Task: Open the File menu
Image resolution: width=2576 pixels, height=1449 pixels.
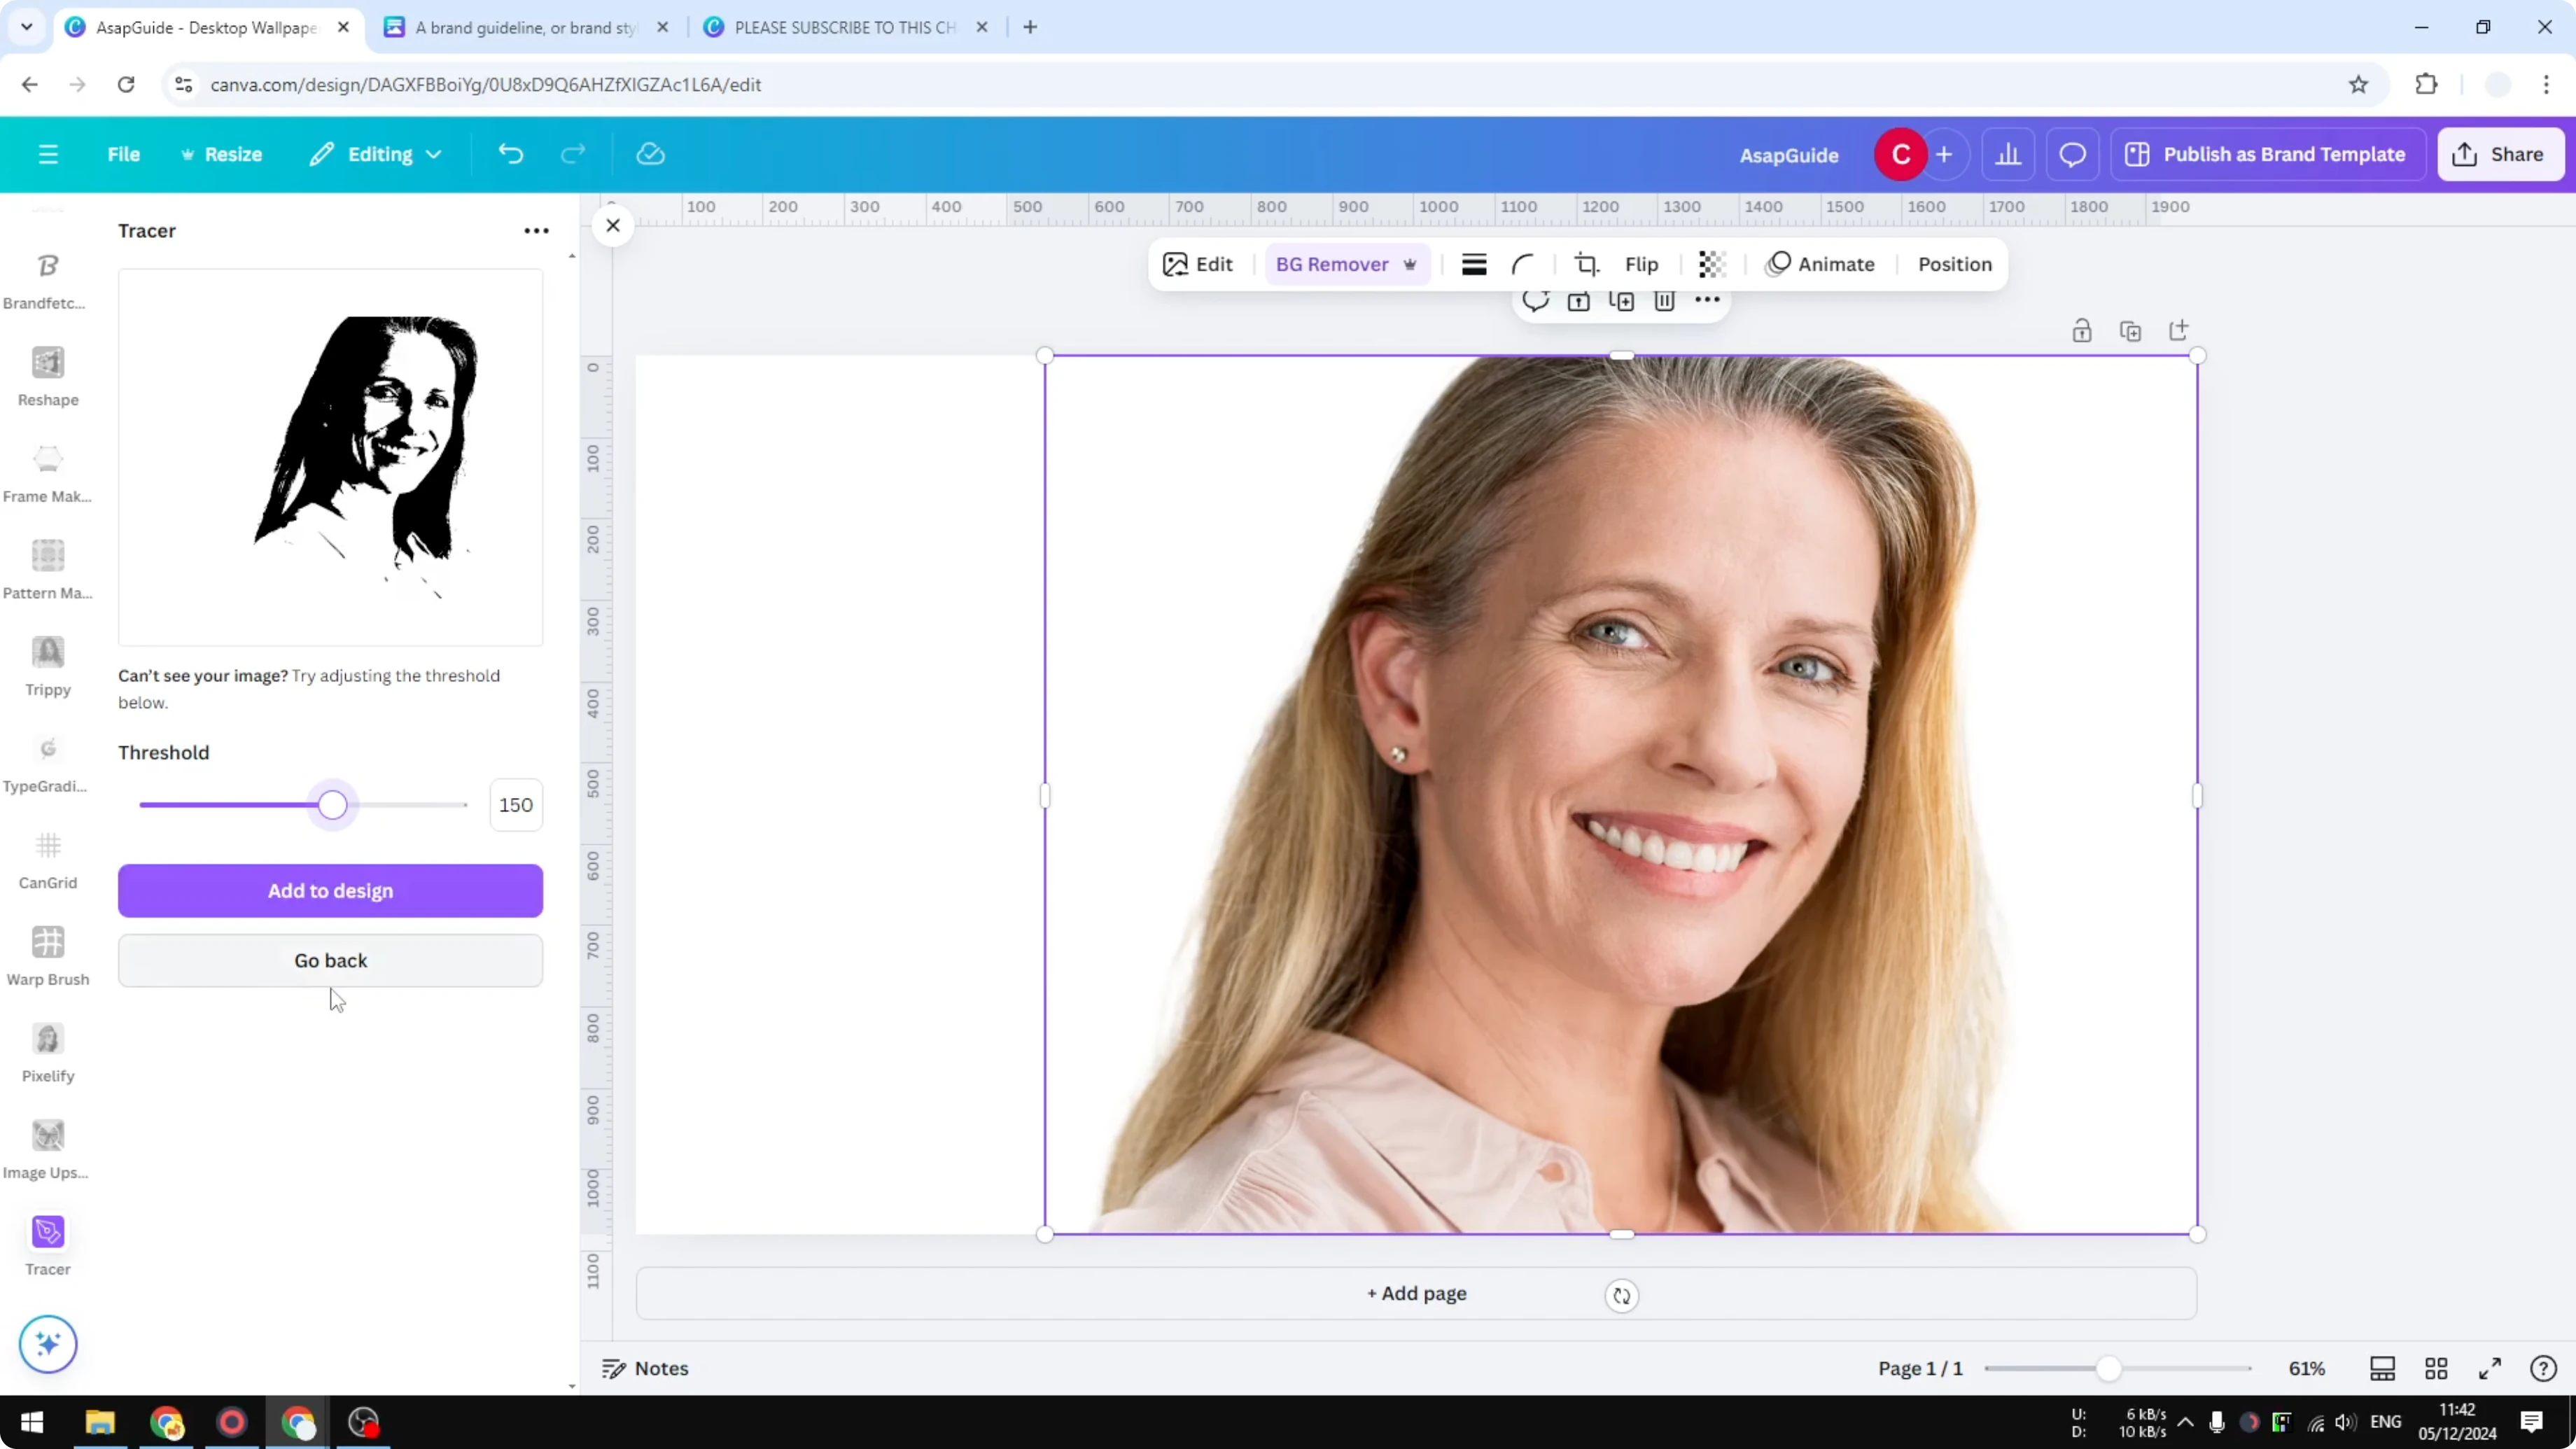Action: pyautogui.click(x=124, y=153)
